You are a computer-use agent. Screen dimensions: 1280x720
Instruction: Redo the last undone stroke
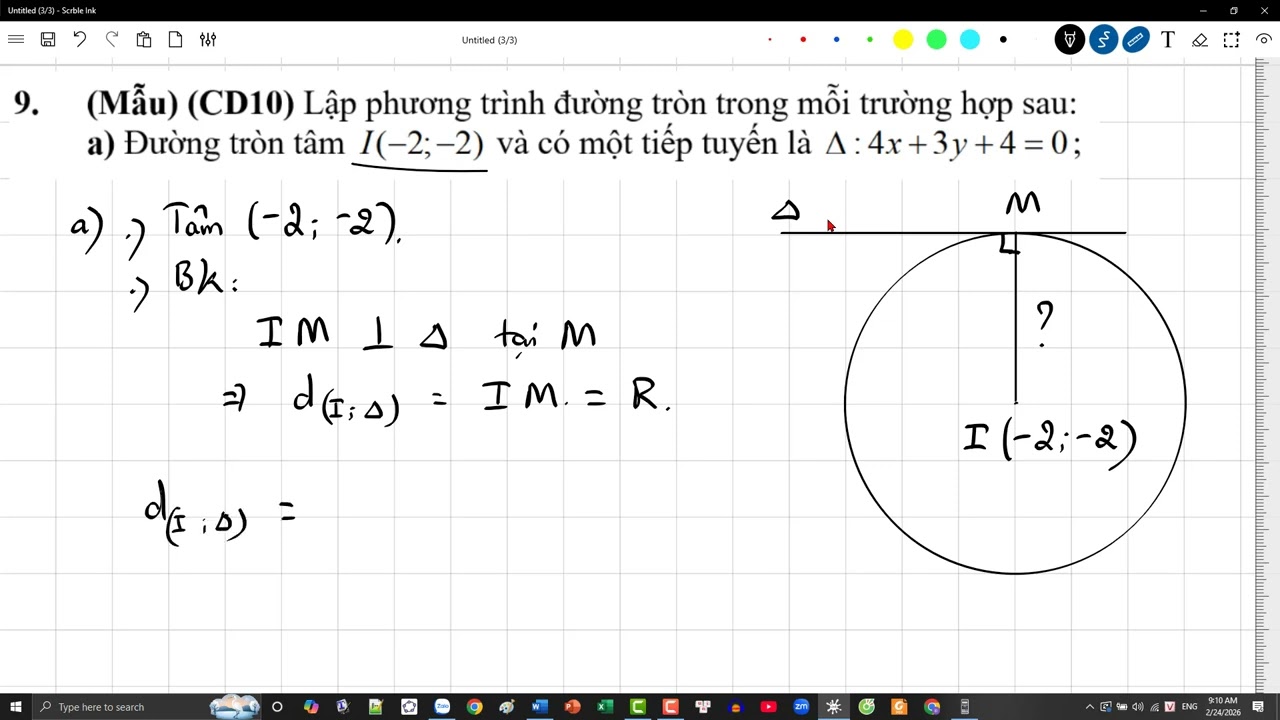tap(111, 39)
